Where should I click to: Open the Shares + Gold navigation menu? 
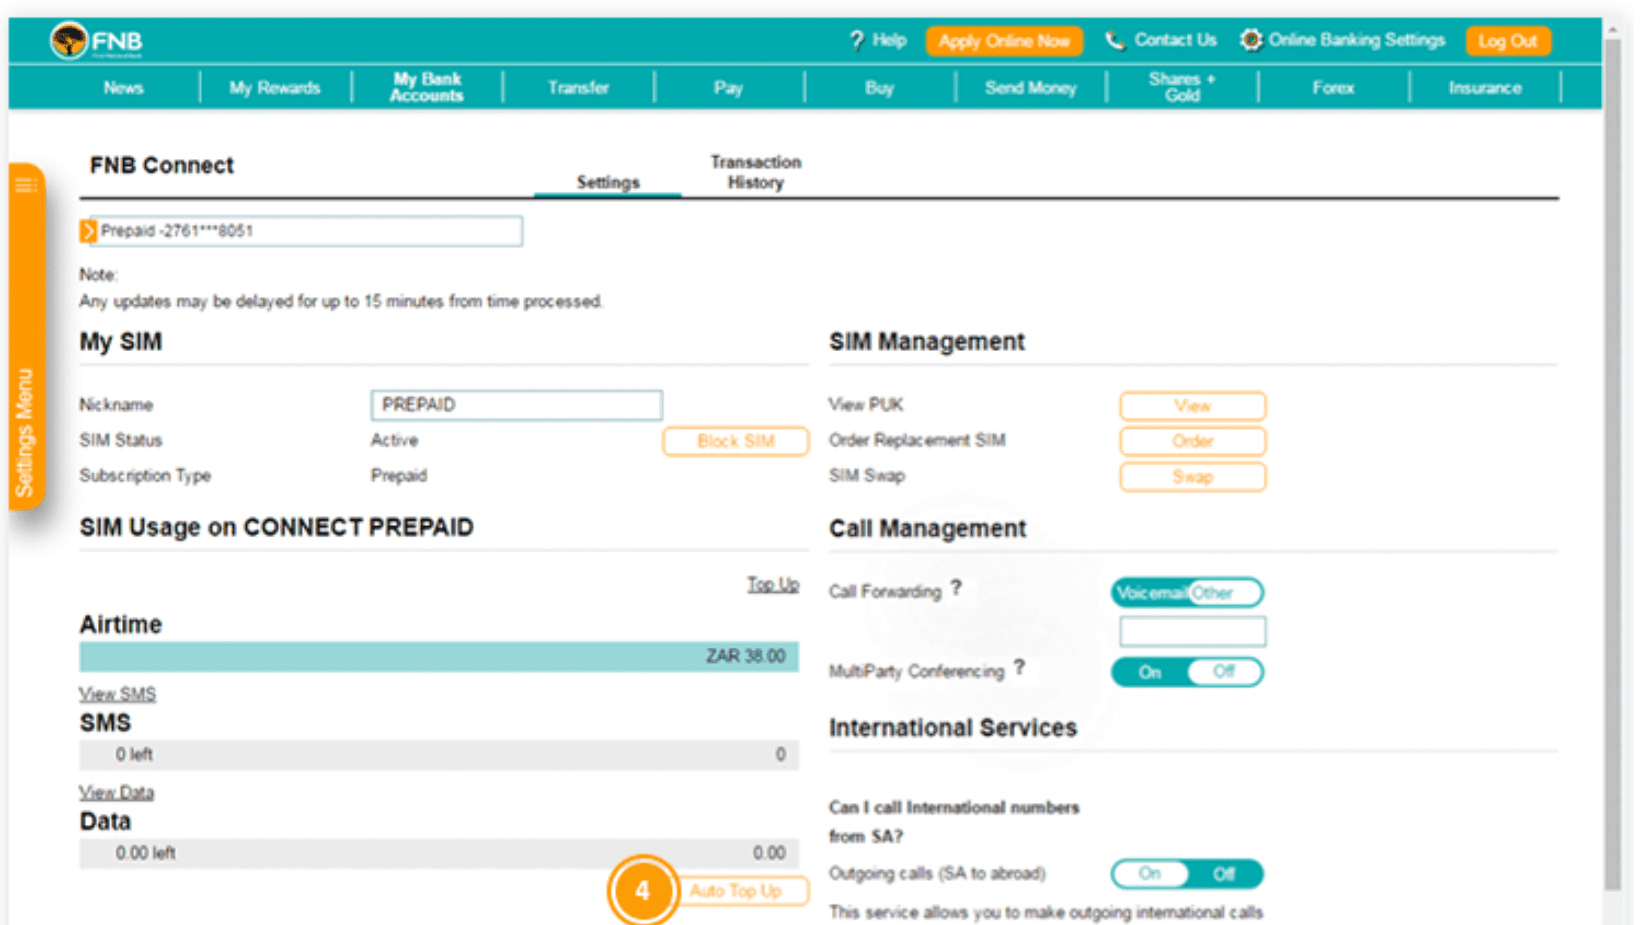(x=1181, y=87)
